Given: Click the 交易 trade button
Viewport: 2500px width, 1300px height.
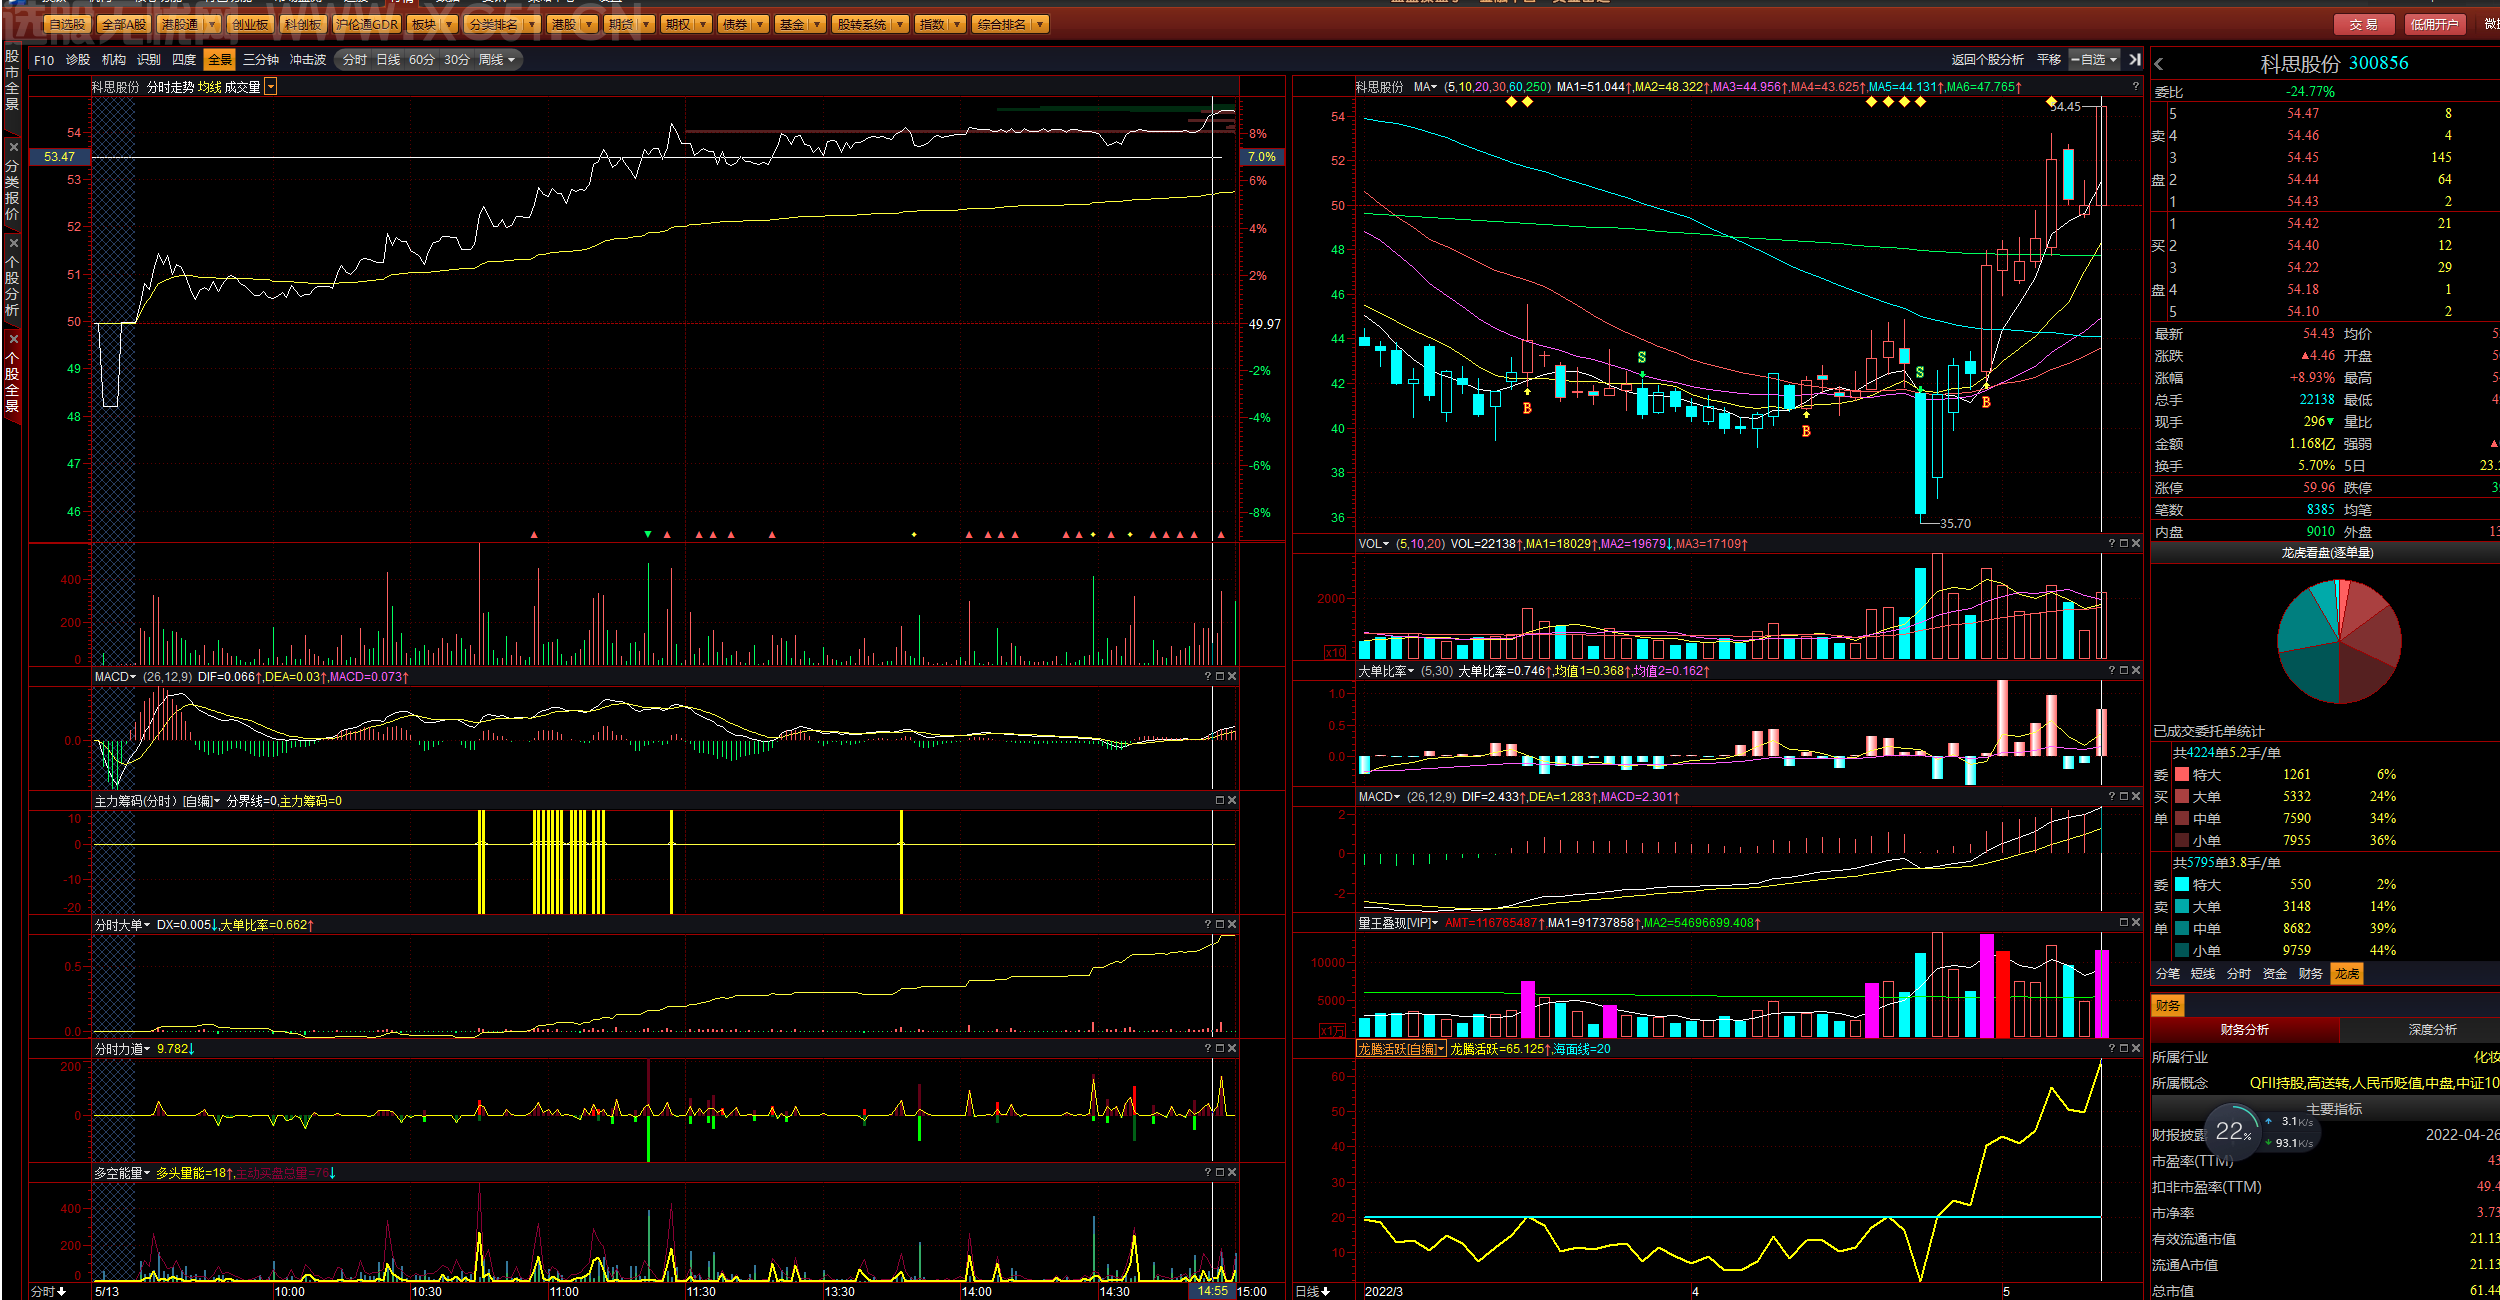Looking at the screenshot, I should coord(2363,25).
